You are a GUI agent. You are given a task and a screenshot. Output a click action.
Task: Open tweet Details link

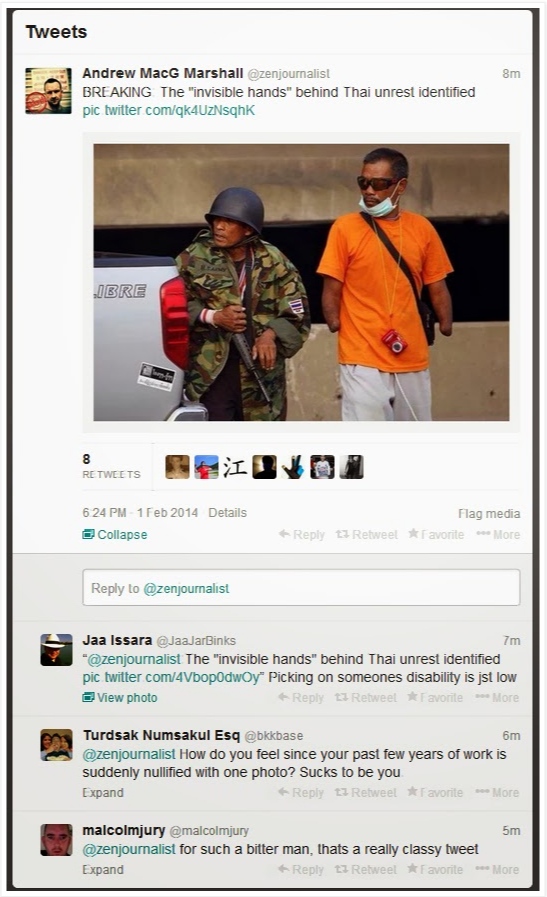(227, 513)
